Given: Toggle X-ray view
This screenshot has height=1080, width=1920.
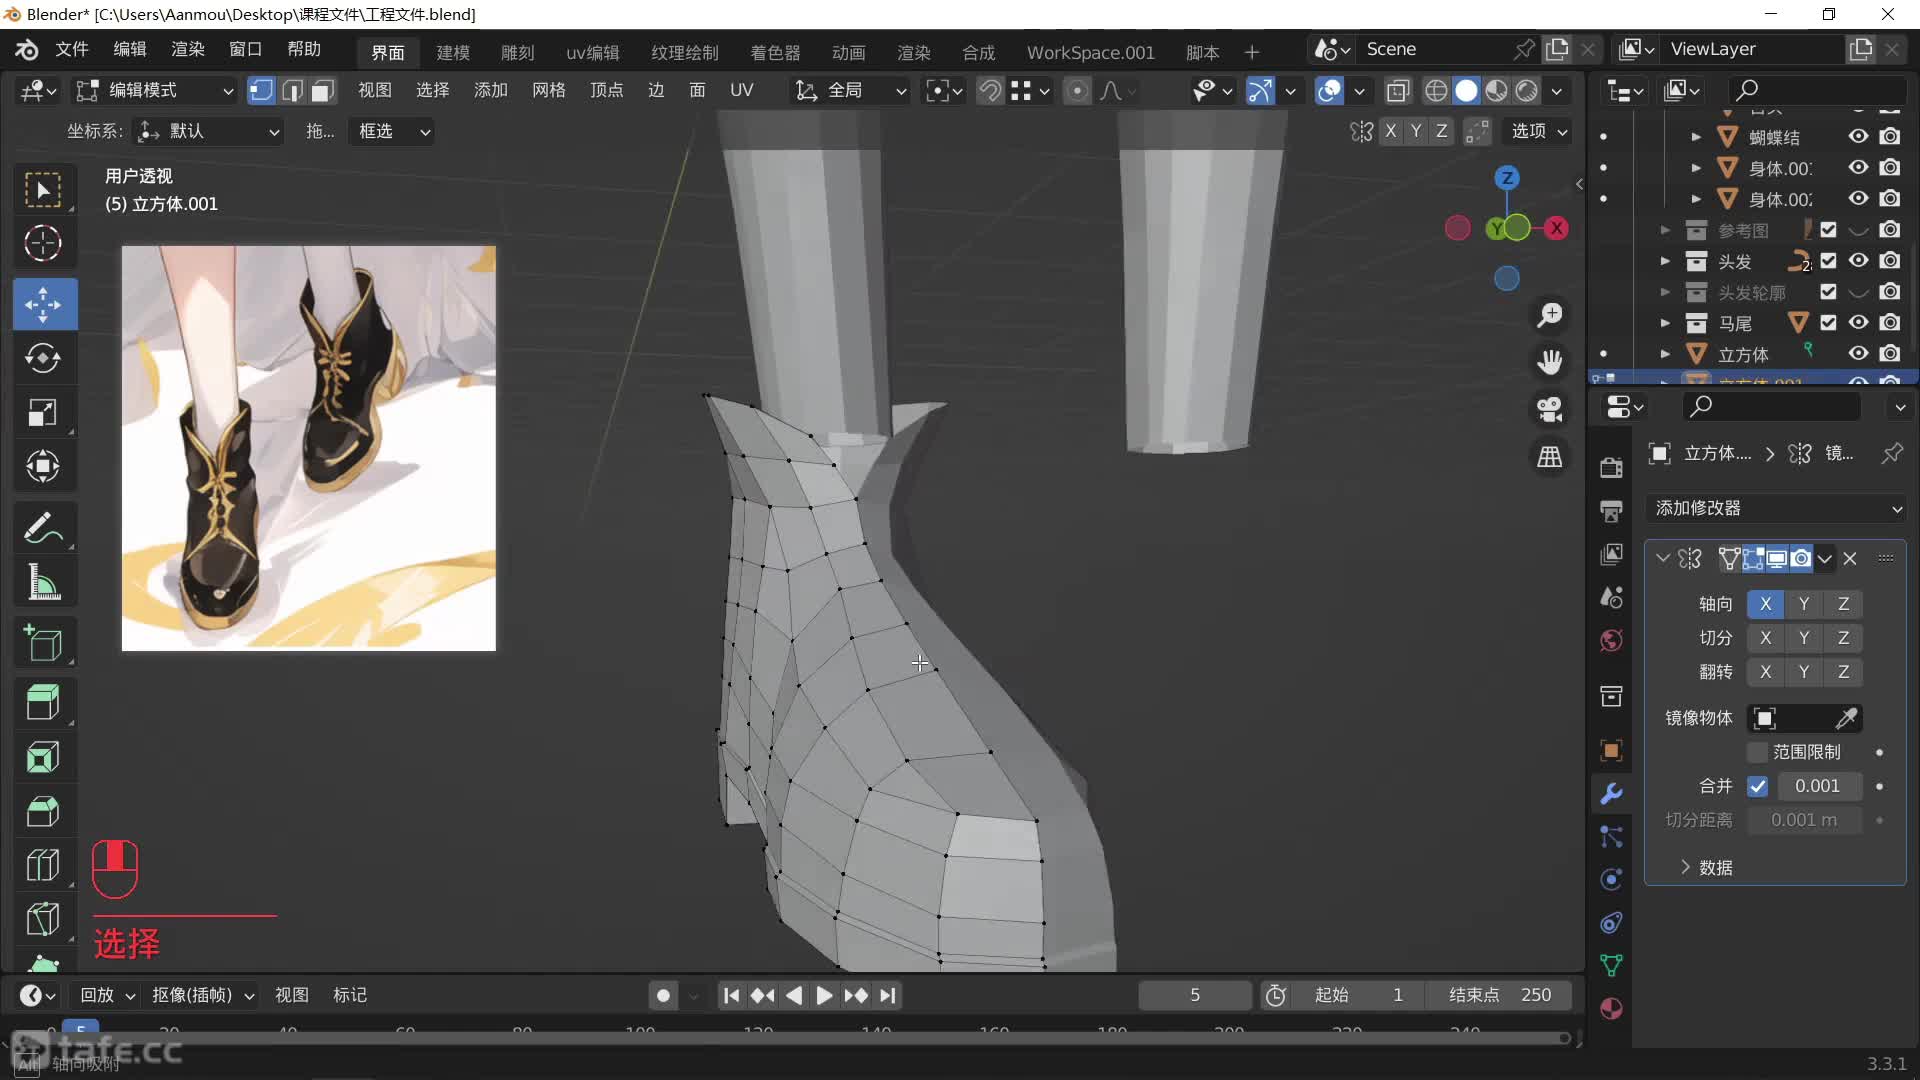Looking at the screenshot, I should (x=1398, y=91).
